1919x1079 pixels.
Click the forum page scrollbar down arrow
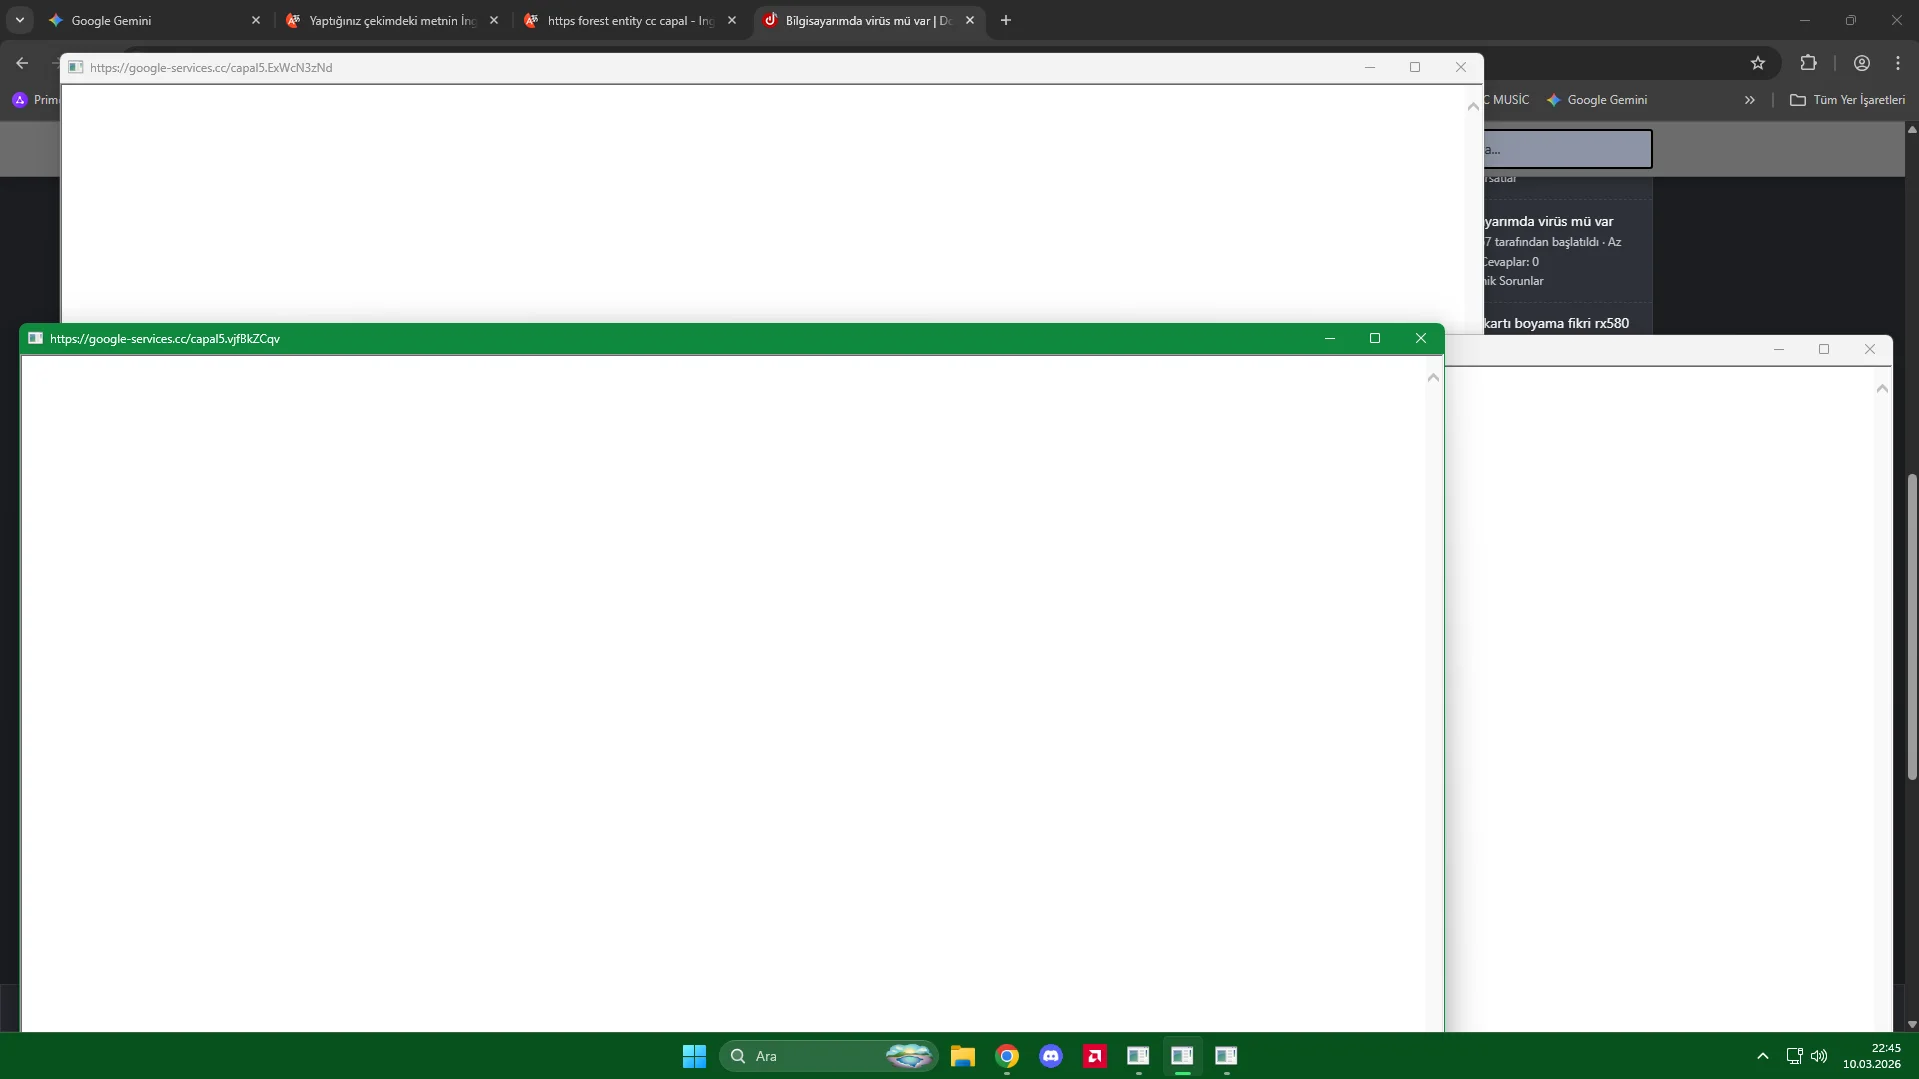coord(1912,1024)
